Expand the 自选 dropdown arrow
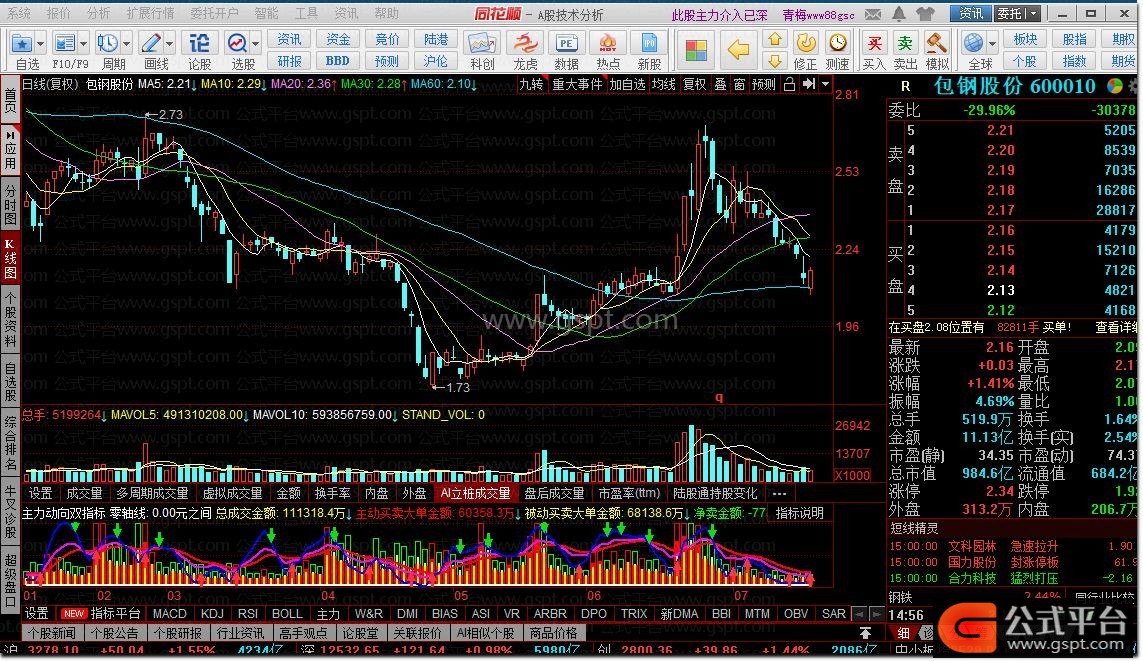The width and height of the screenshot is (1143, 661). click(x=40, y=44)
